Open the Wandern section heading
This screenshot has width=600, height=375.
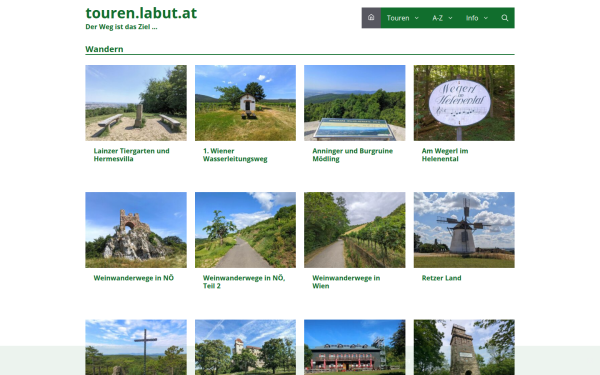coord(104,49)
